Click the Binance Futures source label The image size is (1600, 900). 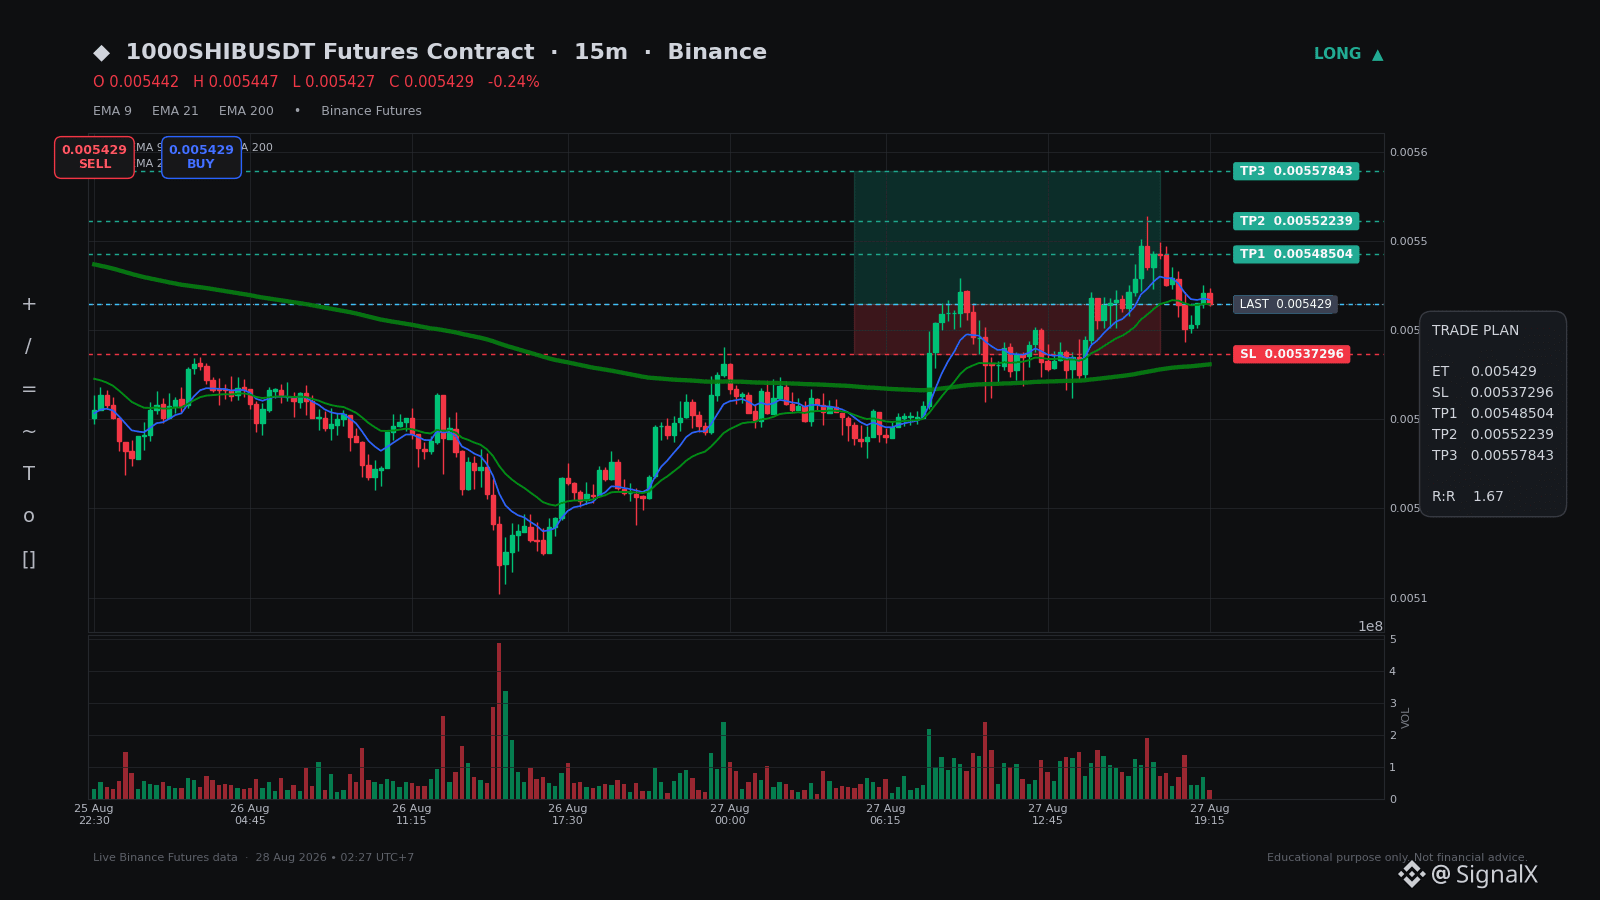(371, 111)
